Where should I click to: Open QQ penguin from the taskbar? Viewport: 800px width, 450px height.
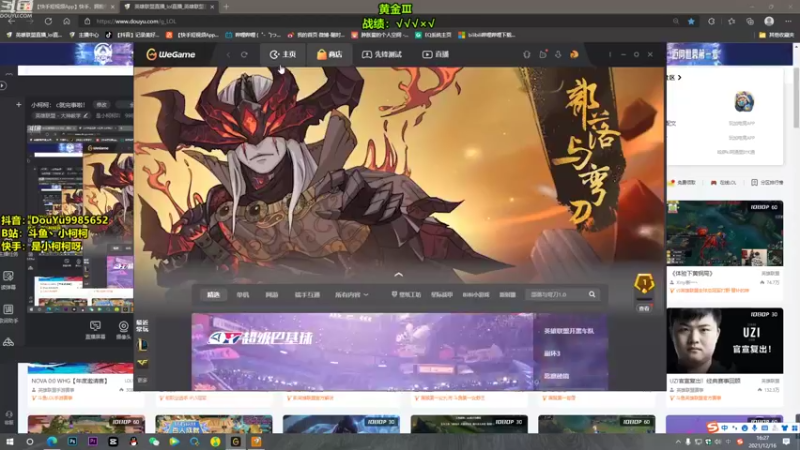point(134,441)
